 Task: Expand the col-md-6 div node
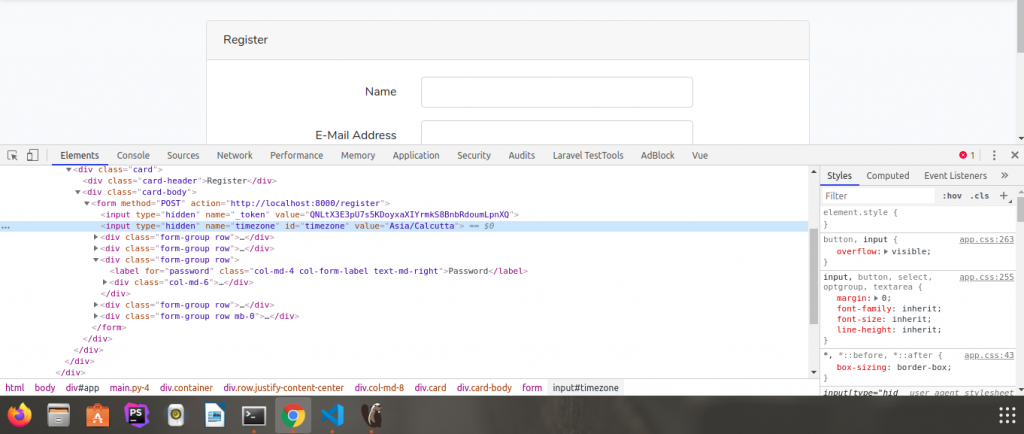[106, 282]
